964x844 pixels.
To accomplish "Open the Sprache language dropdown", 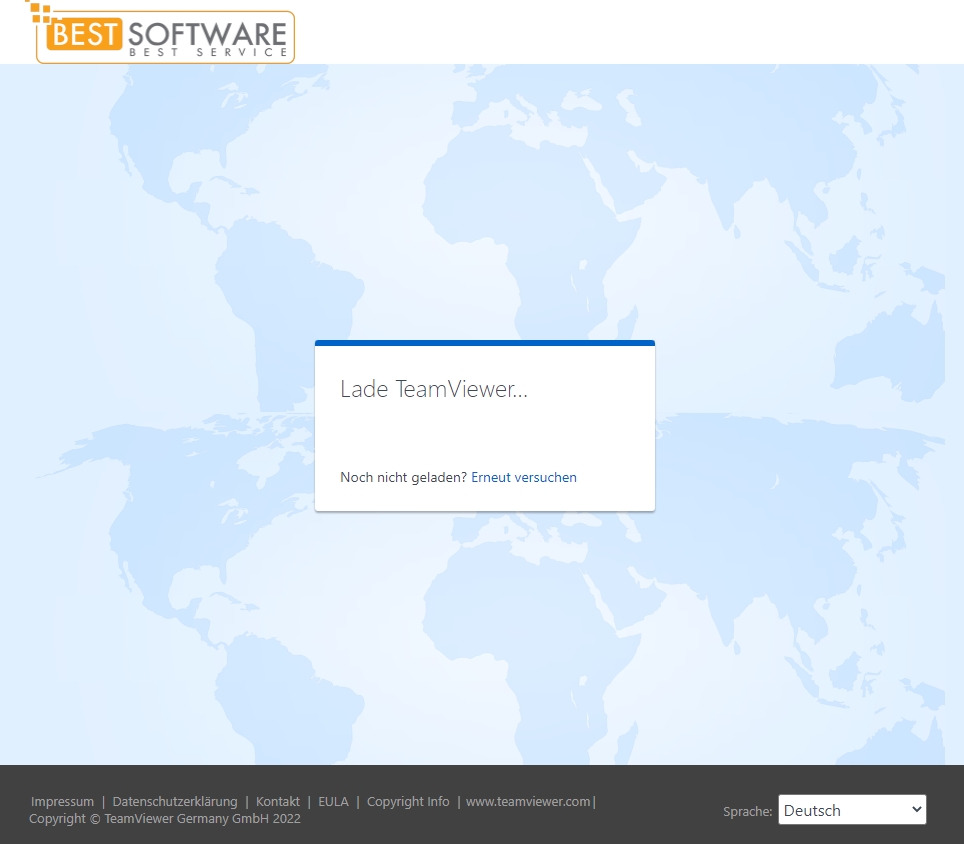I will [x=851, y=809].
